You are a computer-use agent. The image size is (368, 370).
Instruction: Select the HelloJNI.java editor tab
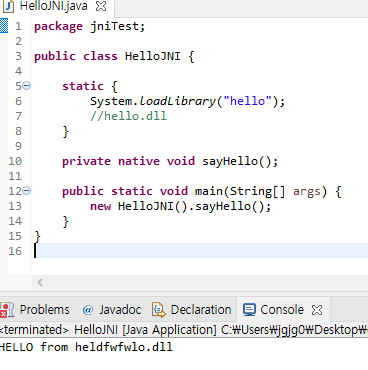click(53, 6)
